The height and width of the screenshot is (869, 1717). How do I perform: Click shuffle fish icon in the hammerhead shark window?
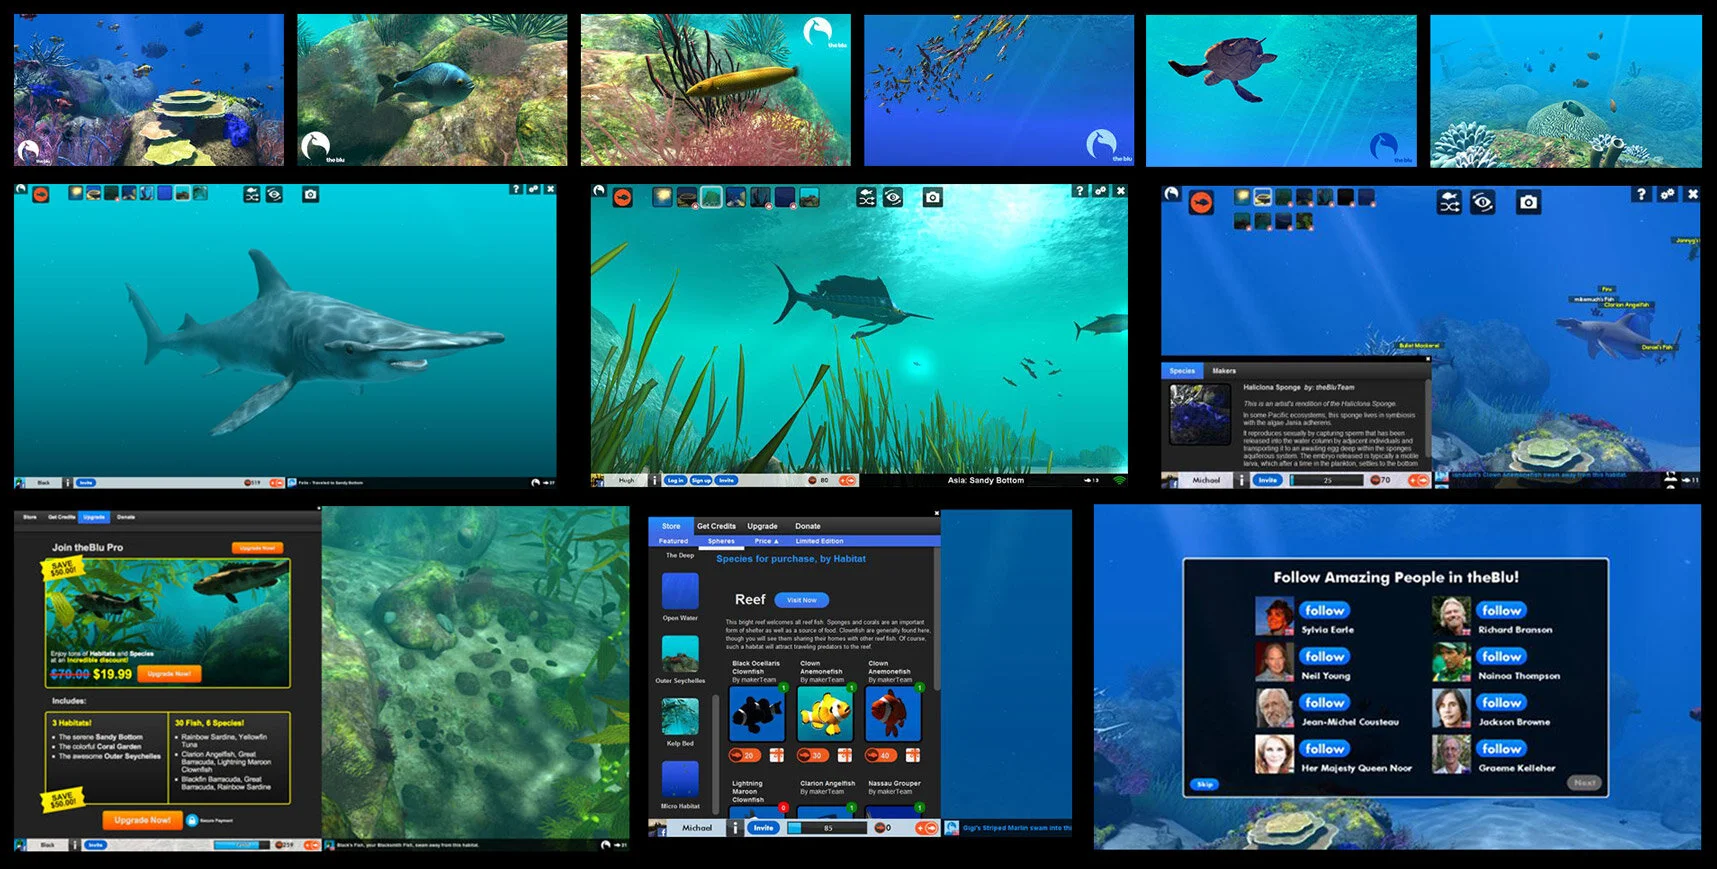252,194
